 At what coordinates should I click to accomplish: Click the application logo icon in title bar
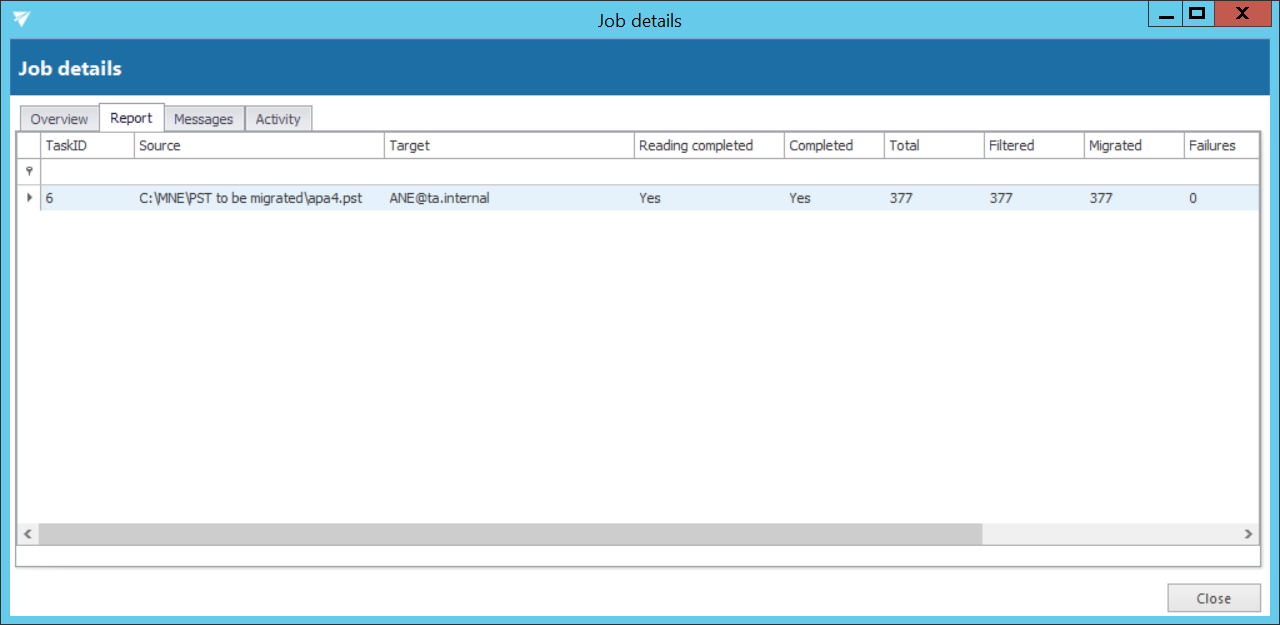(x=21, y=19)
